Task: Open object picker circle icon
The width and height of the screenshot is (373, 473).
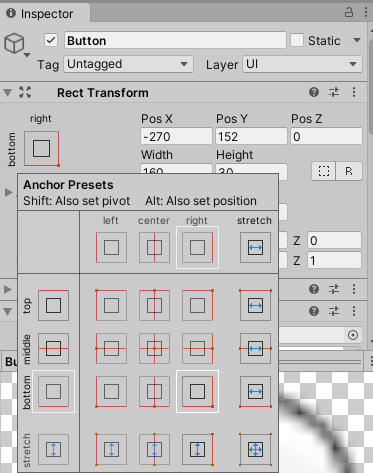Action: click(353, 335)
